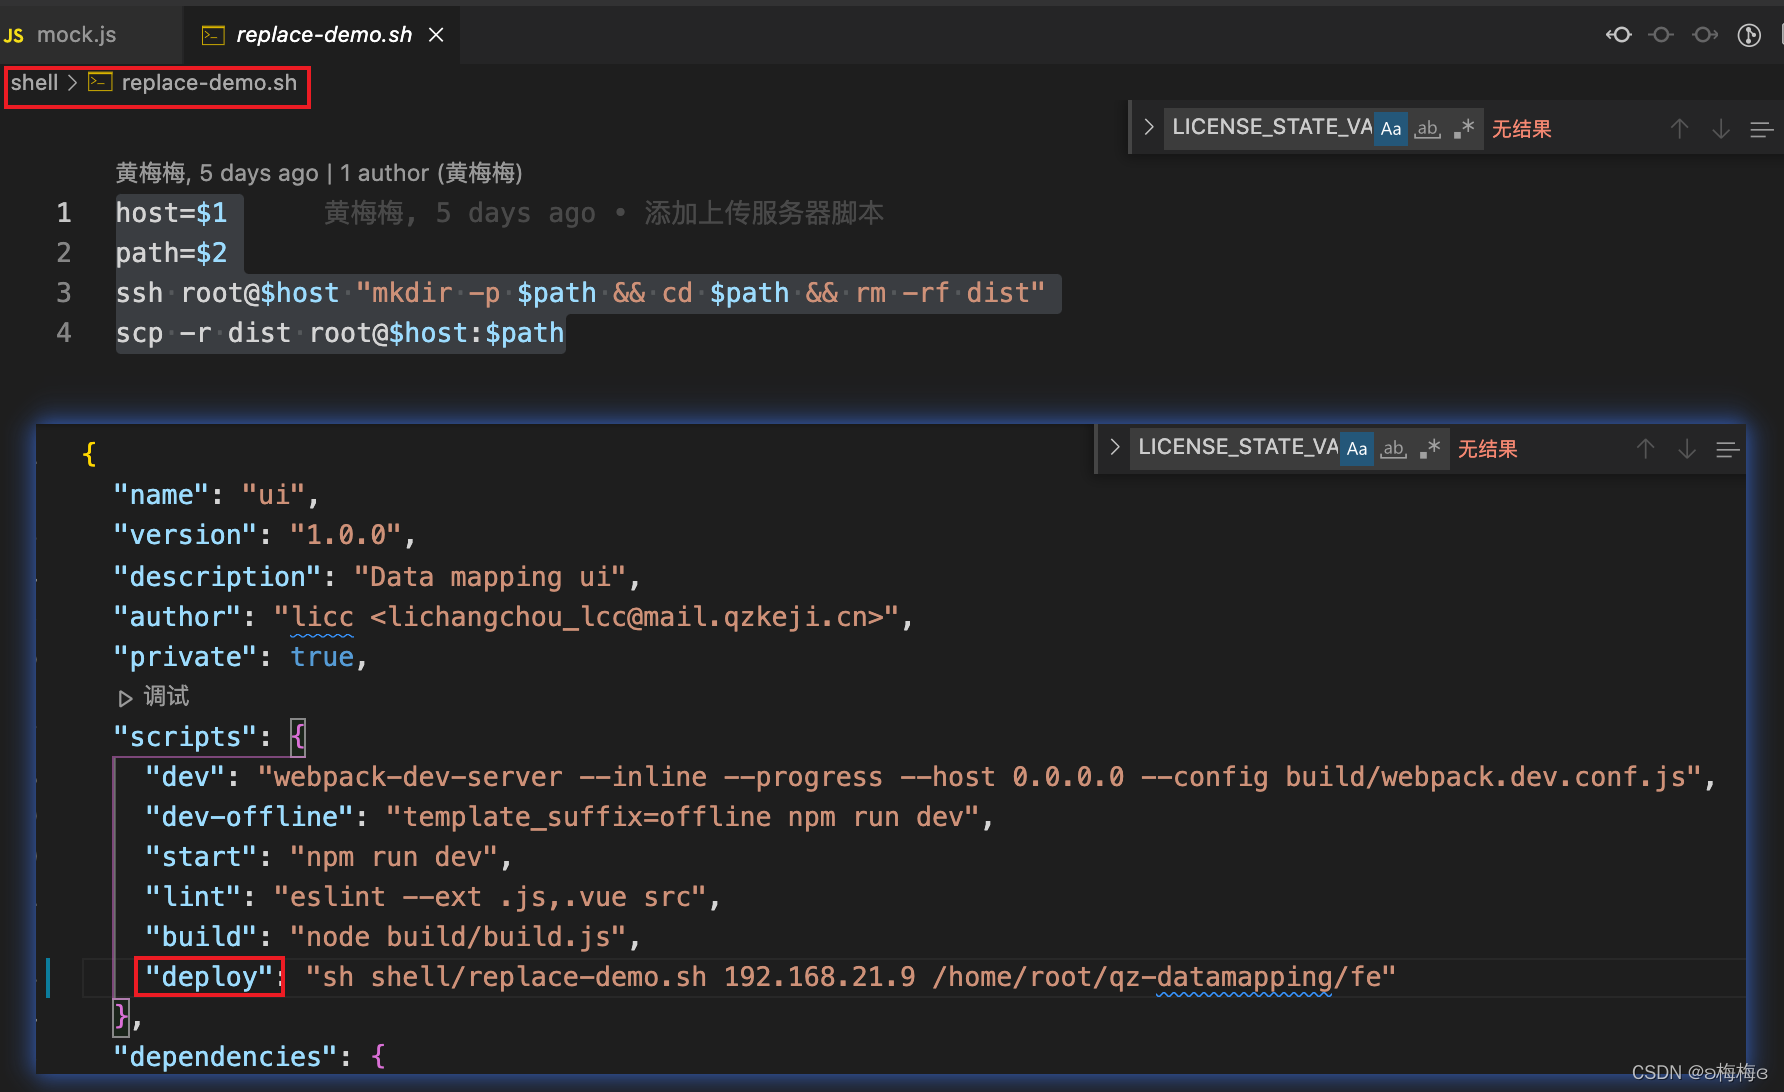Toggle Match Case in lower find widget
This screenshot has width=1784, height=1092.
click(x=1357, y=448)
